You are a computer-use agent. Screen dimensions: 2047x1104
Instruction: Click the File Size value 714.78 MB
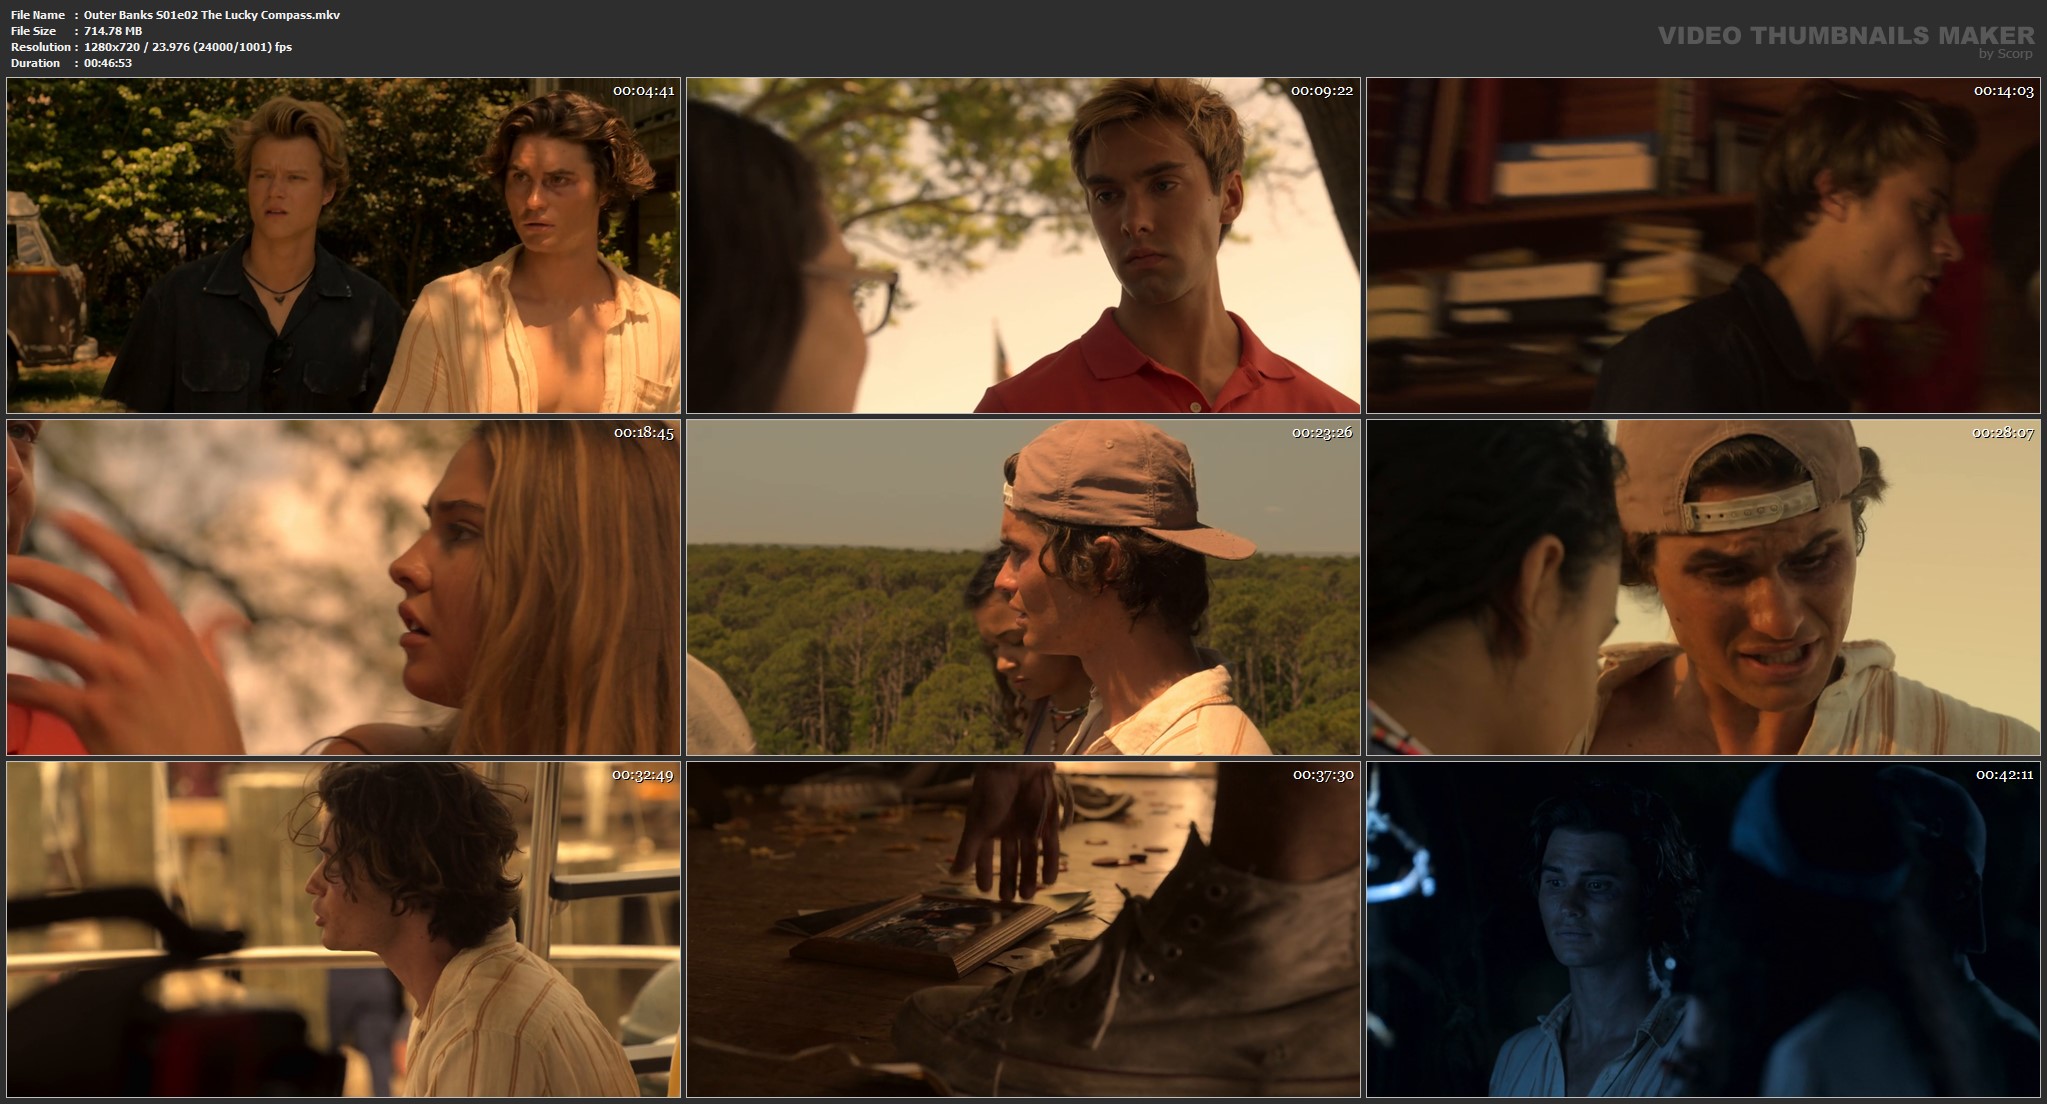pos(113,31)
